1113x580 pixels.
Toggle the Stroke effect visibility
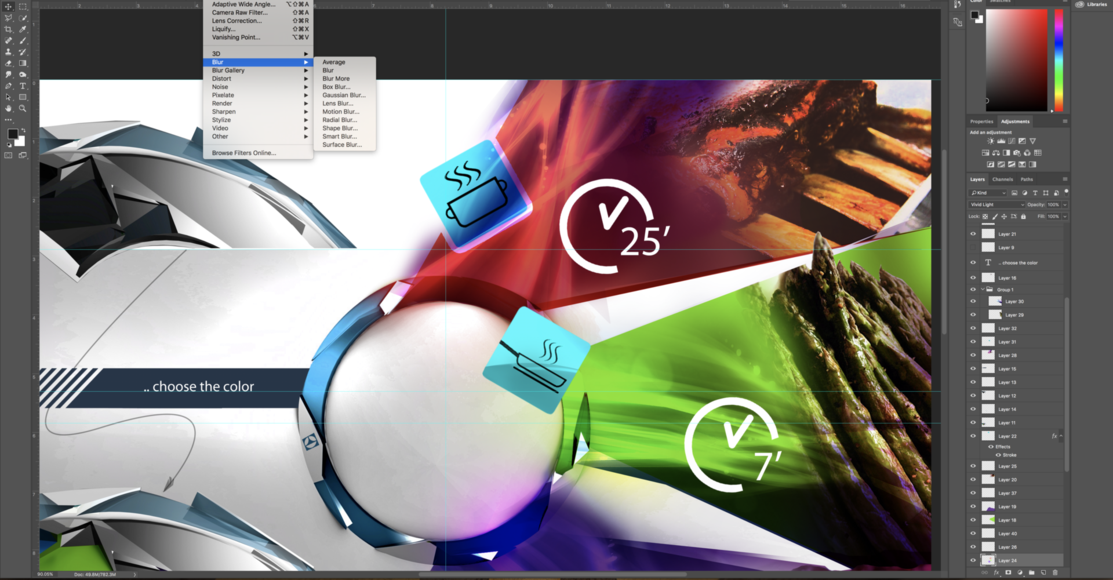(x=998, y=455)
